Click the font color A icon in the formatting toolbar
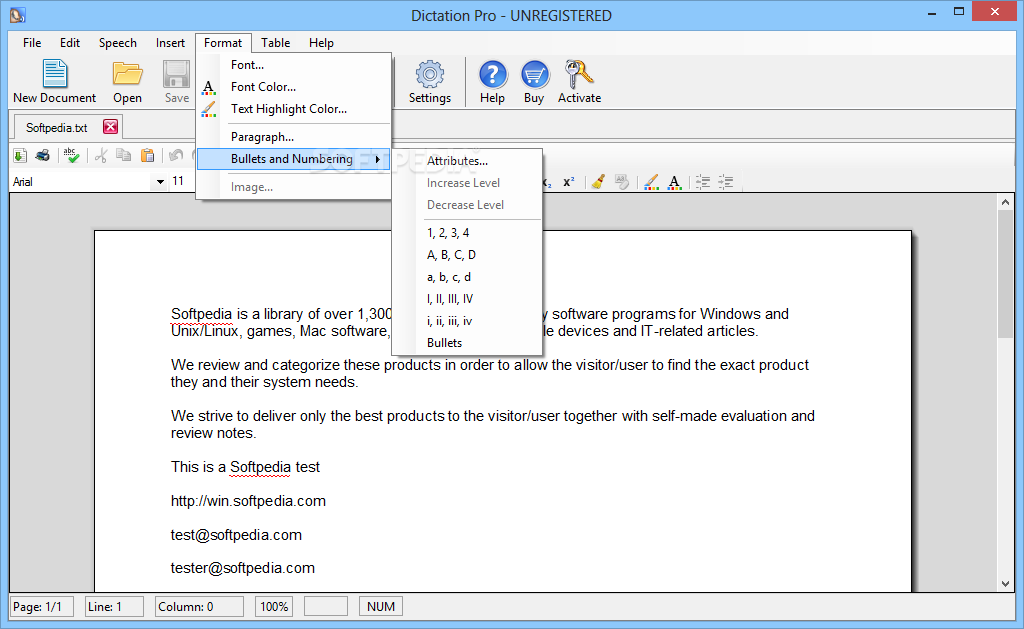The height and width of the screenshot is (629, 1024). tap(674, 182)
